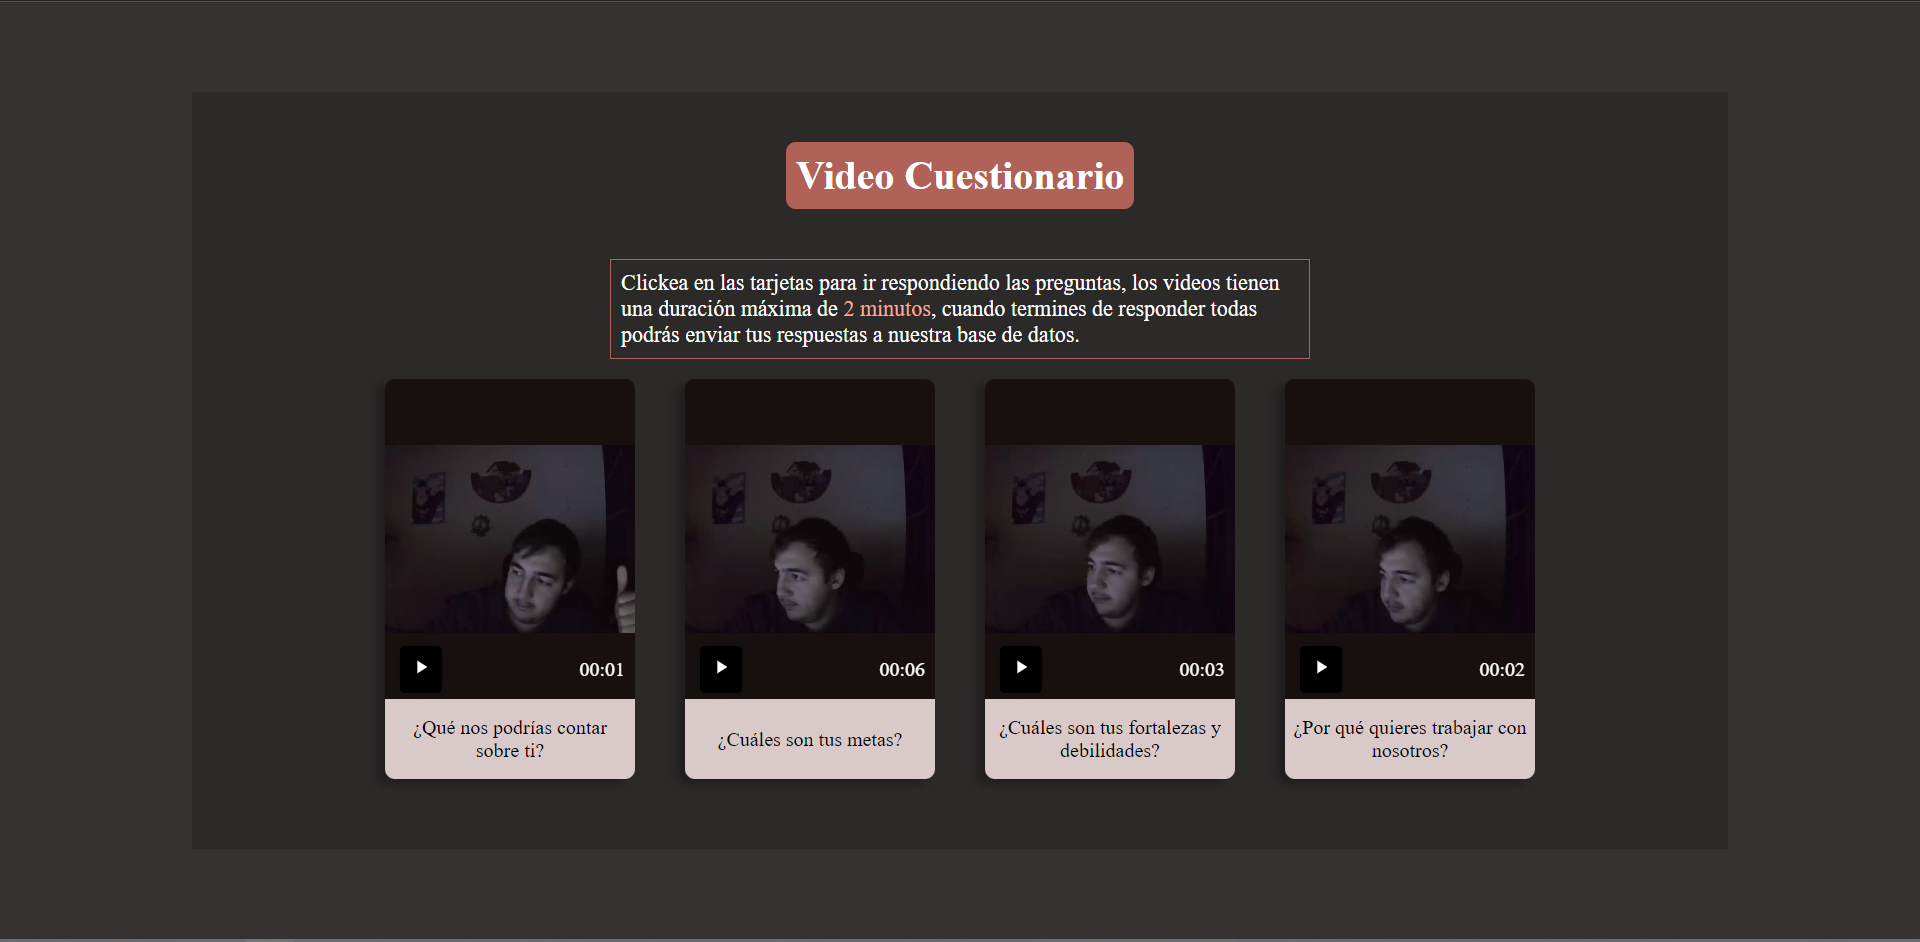Open the "¿Qué nos podrías contar sobre ti?" card
The width and height of the screenshot is (1920, 942).
[x=509, y=739]
